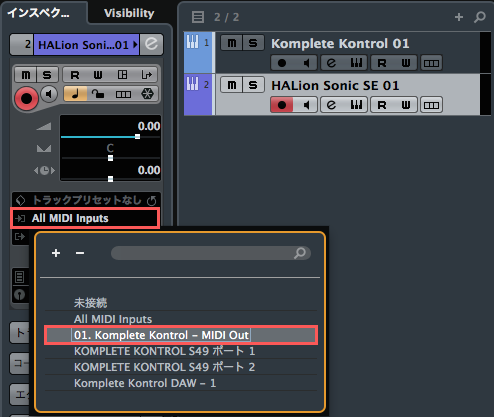This screenshot has height=417, width=494.
Task: Click the Edit Instrument (e) button in the inspector header
Action: tap(151, 44)
